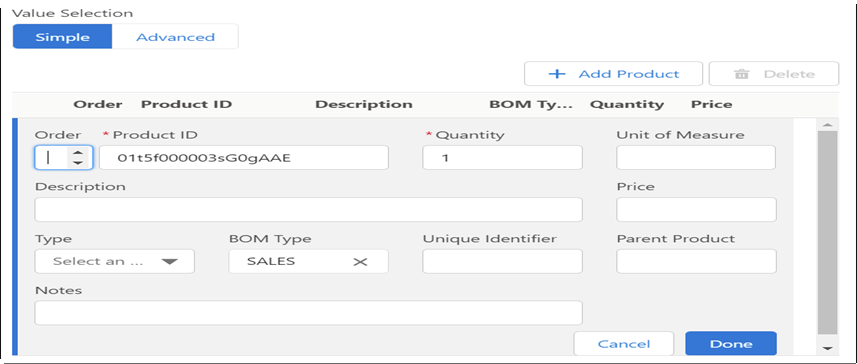Click the Quantity column header

(x=627, y=104)
